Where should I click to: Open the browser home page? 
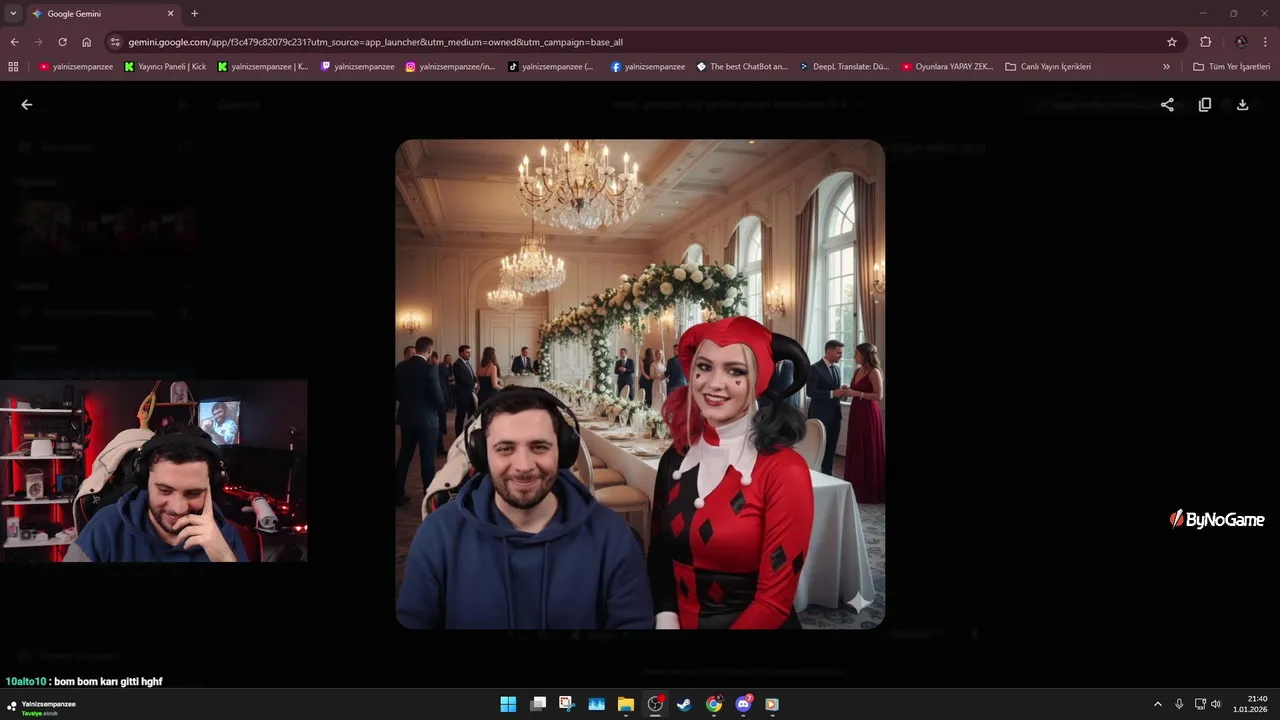pos(87,42)
